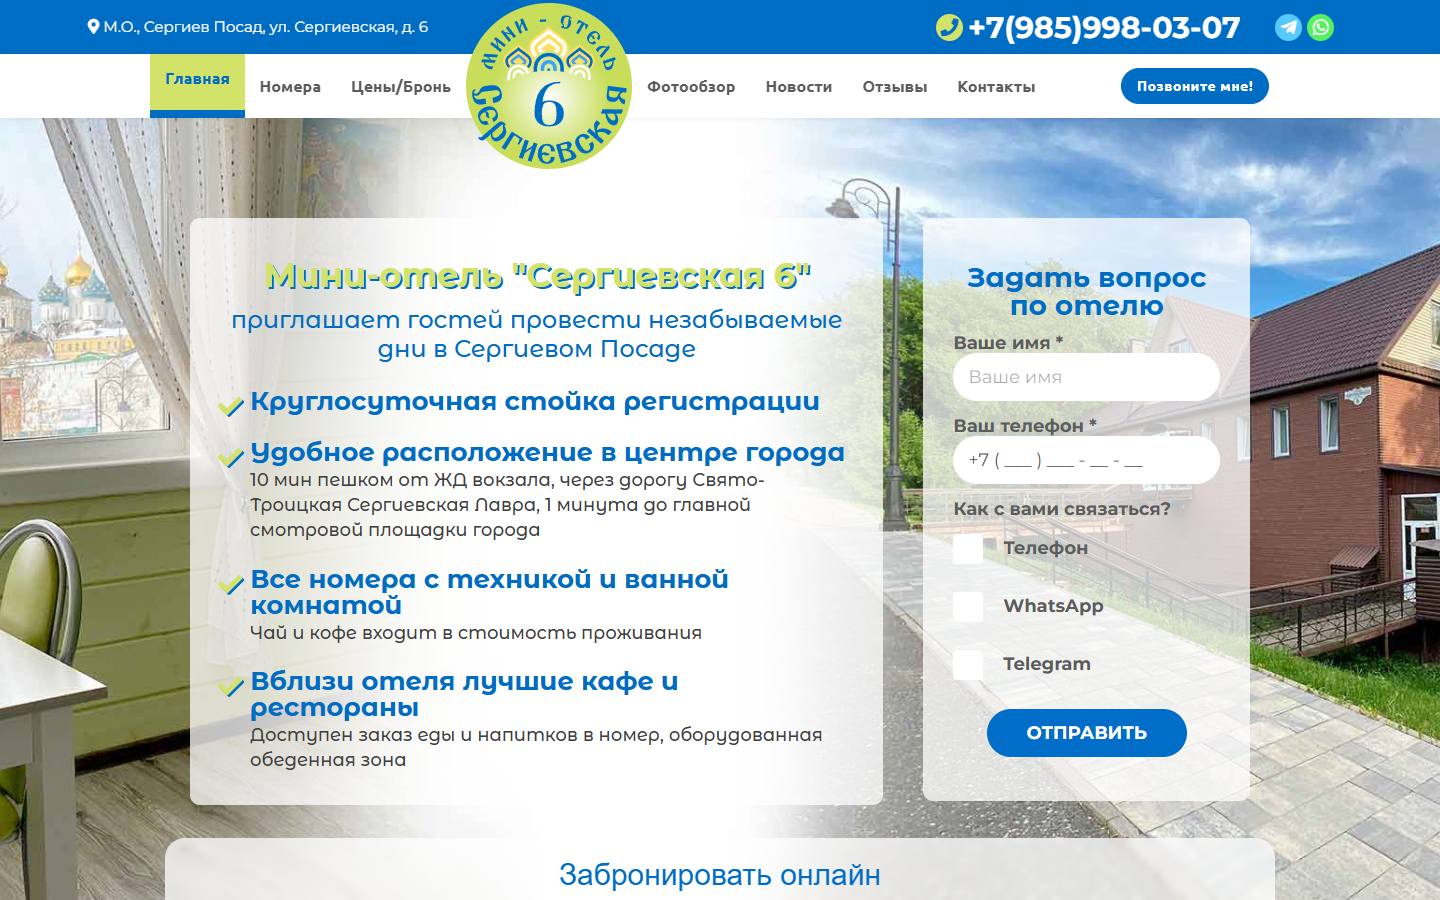Image resolution: width=1440 pixels, height=900 pixels.
Task: Focus the Ваше имя input field
Action: tap(1087, 377)
